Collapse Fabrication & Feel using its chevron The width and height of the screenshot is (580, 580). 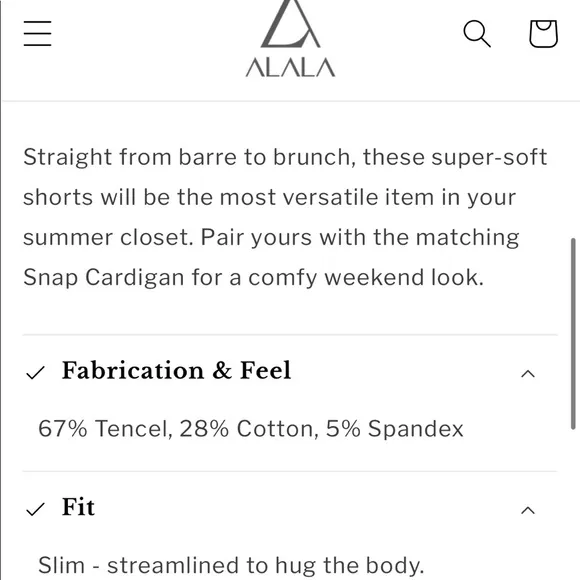pos(528,374)
